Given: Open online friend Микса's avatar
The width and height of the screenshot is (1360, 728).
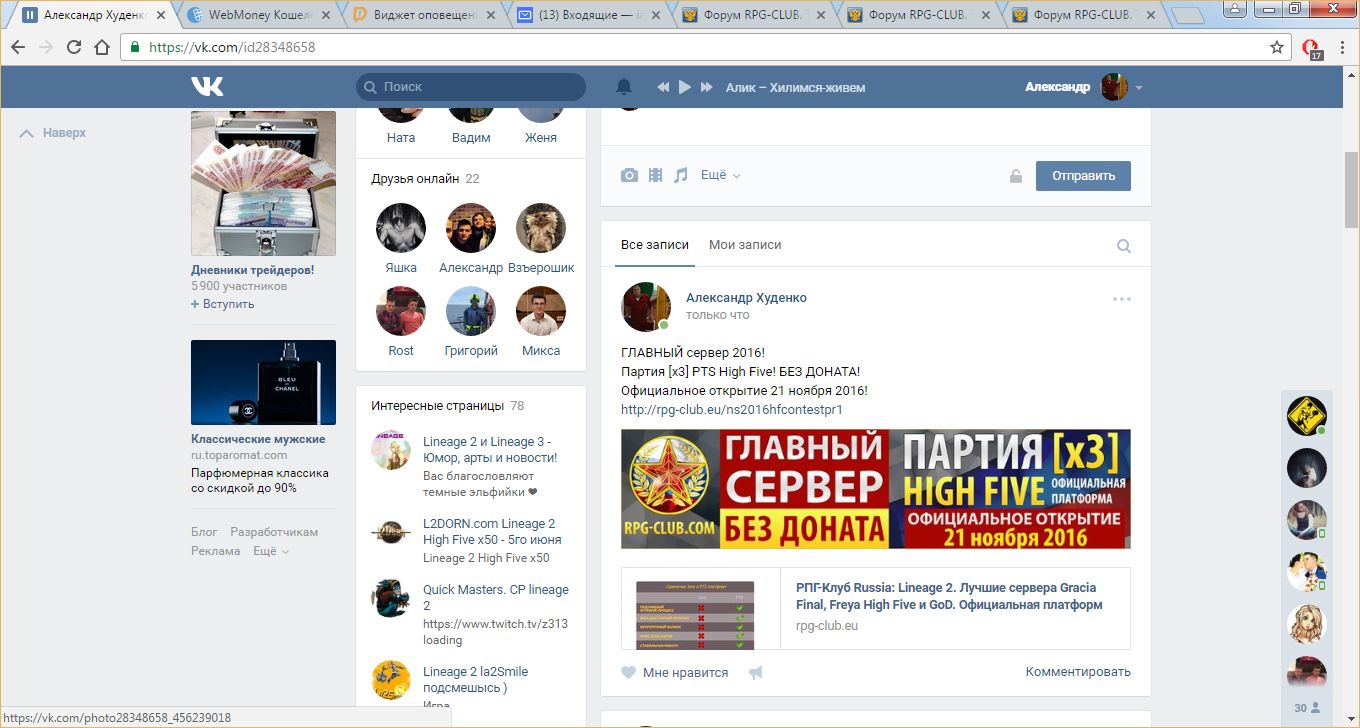Looking at the screenshot, I should [541, 312].
